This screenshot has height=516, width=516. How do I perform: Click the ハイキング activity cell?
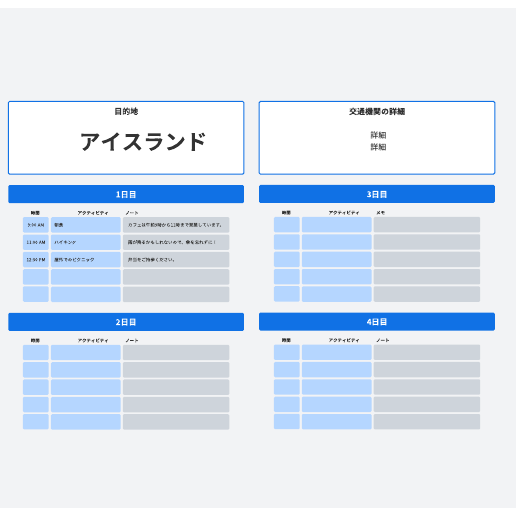tap(86, 242)
